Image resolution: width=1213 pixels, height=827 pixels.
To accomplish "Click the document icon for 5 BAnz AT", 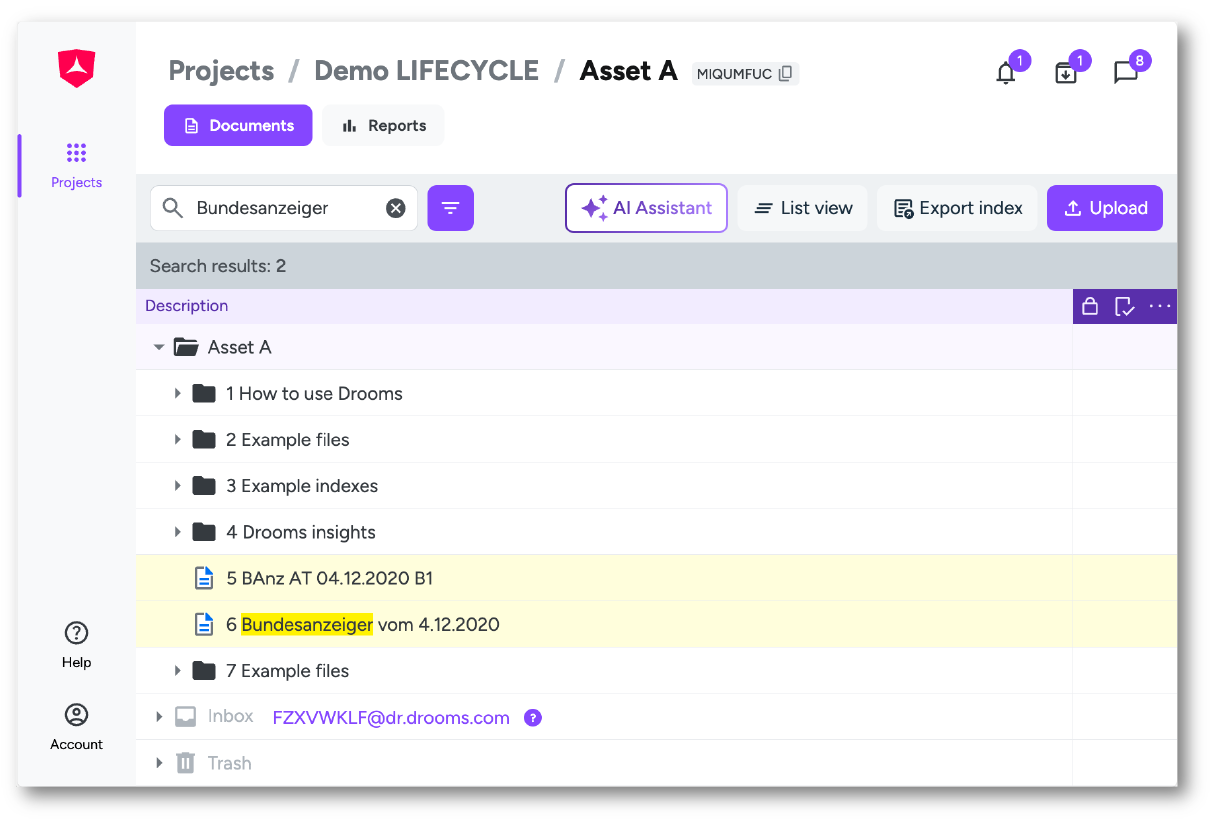I will [204, 578].
